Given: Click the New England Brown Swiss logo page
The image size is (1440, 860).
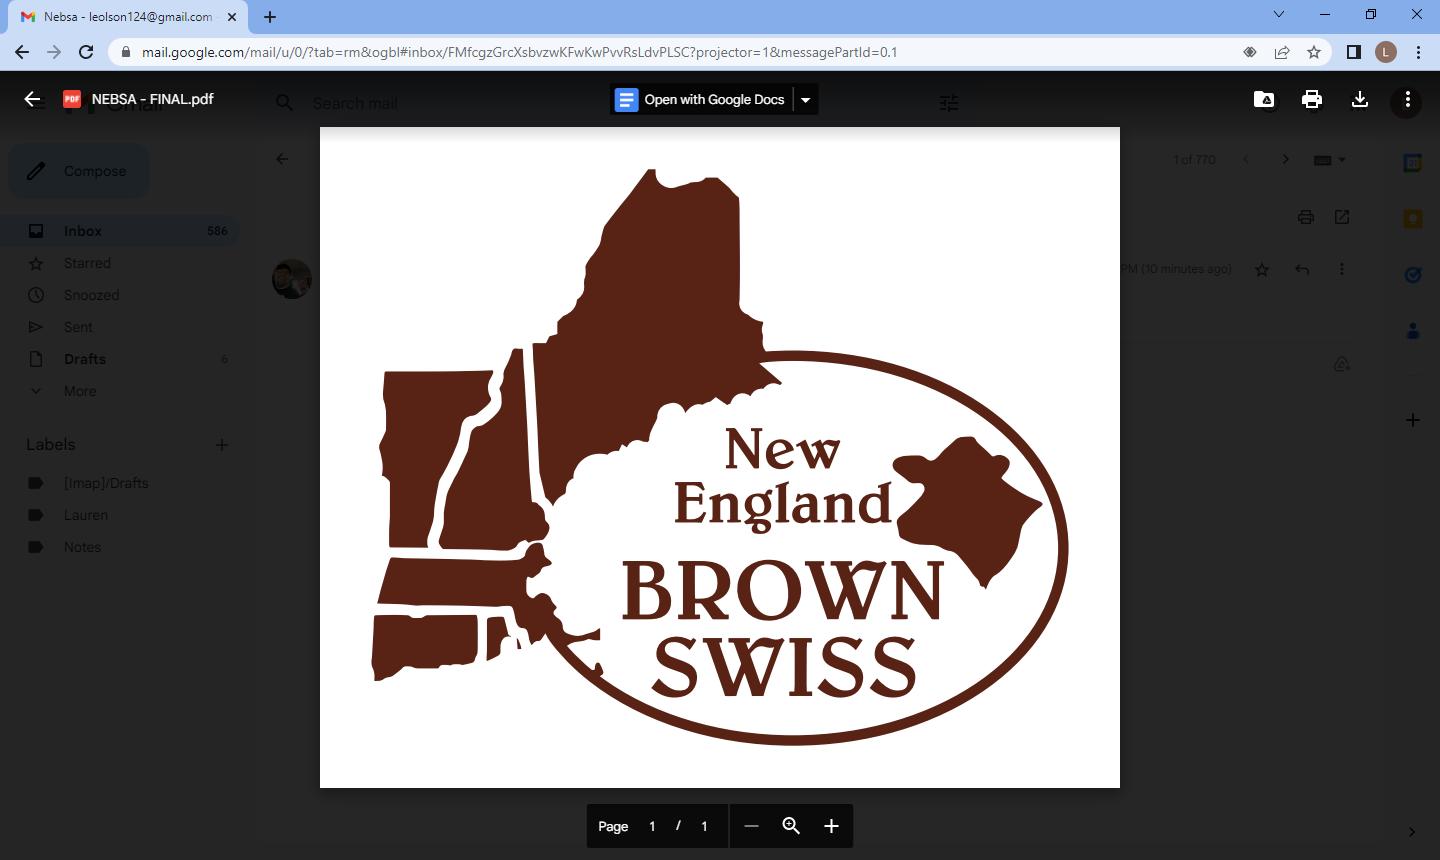Looking at the screenshot, I should click(x=720, y=457).
